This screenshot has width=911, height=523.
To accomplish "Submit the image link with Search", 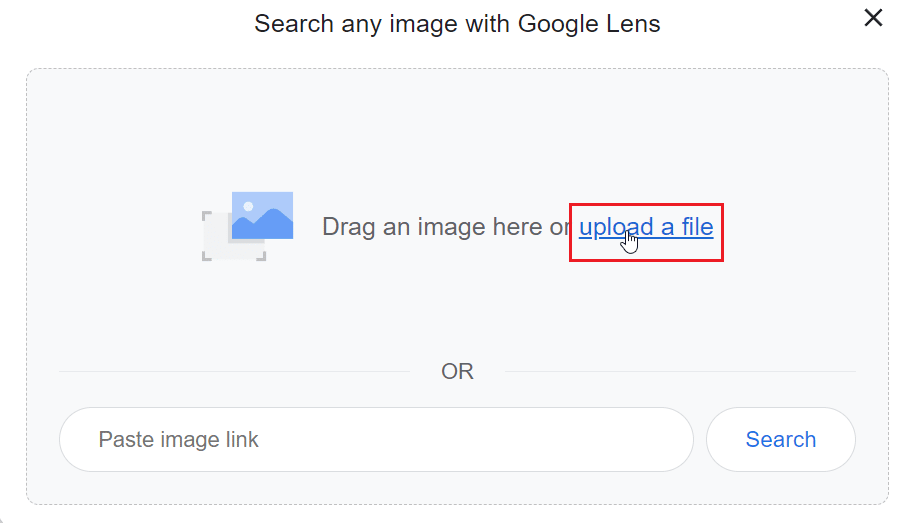I will [x=780, y=440].
